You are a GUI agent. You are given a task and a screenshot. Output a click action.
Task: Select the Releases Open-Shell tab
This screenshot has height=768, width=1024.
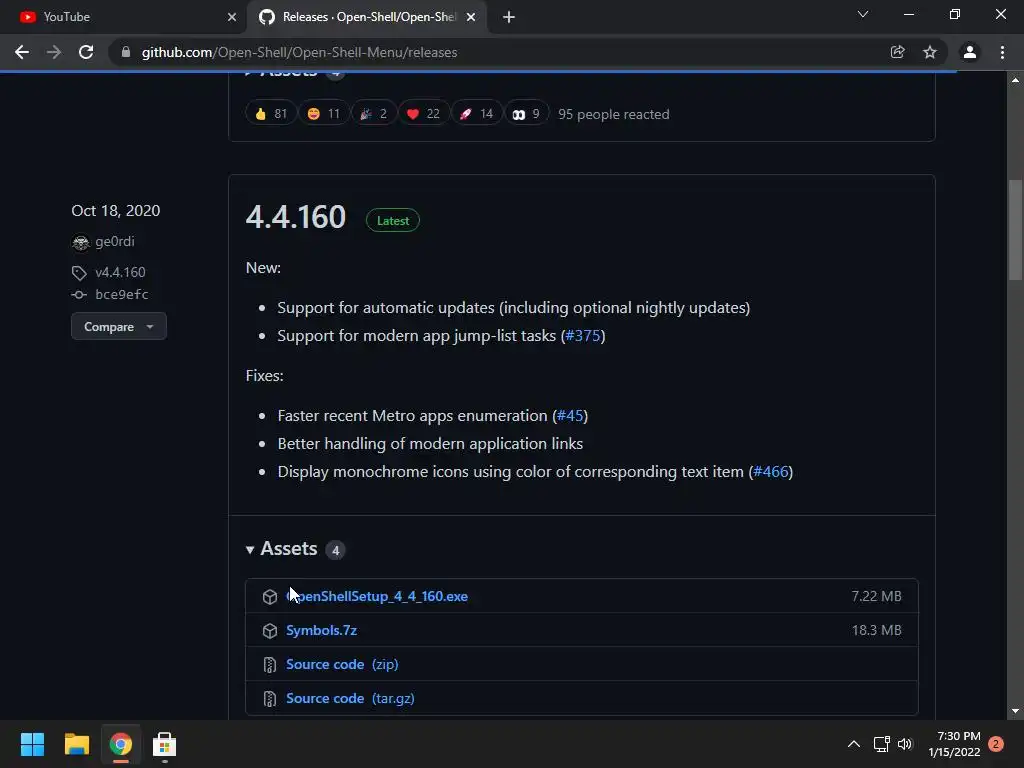(367, 17)
